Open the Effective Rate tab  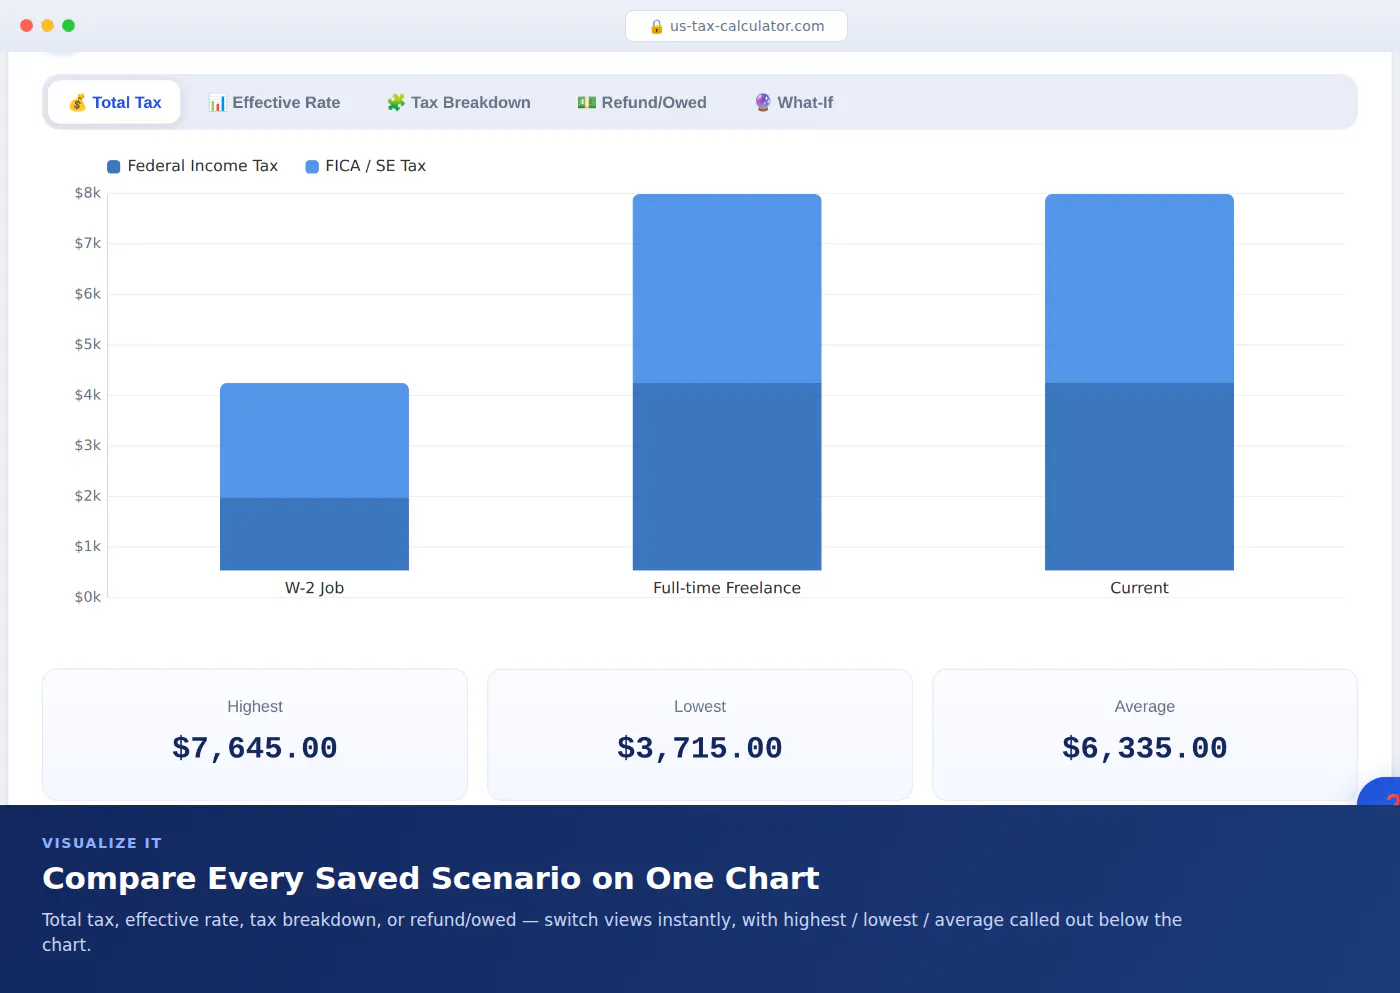pyautogui.click(x=274, y=102)
